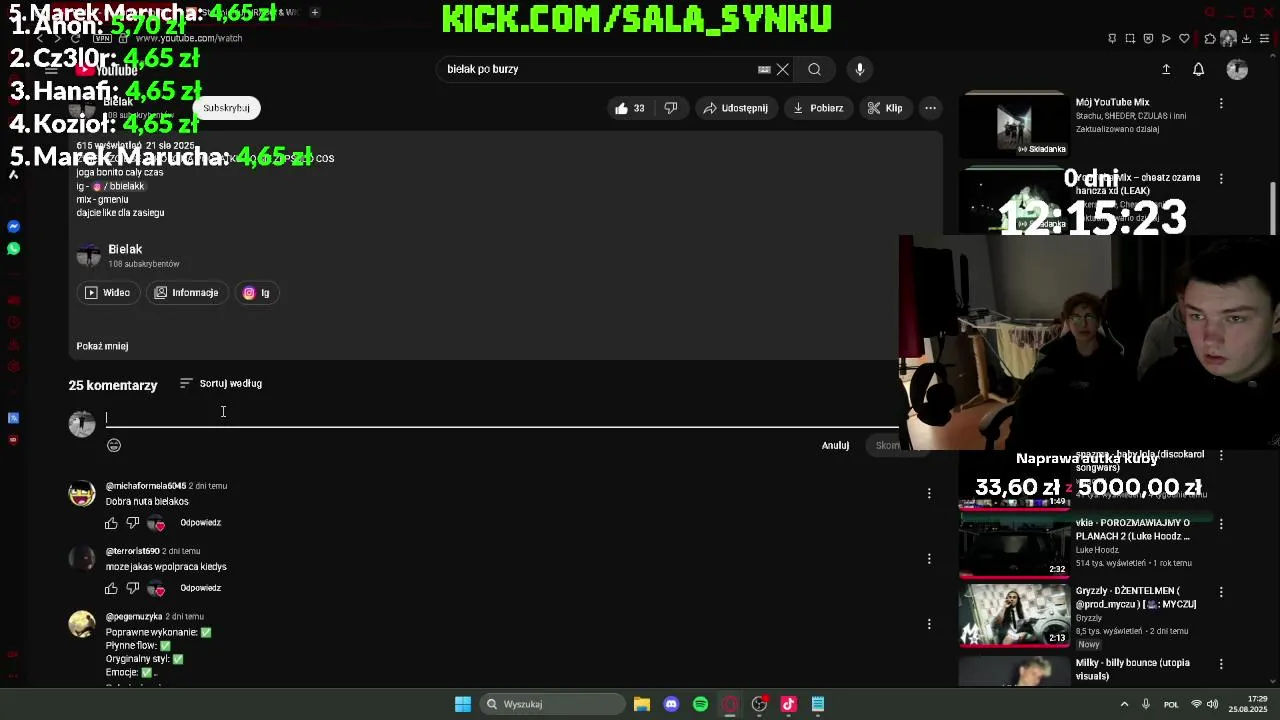This screenshot has height=720, width=1280.
Task: Open YouTube notifications bell
Action: pos(1198,69)
